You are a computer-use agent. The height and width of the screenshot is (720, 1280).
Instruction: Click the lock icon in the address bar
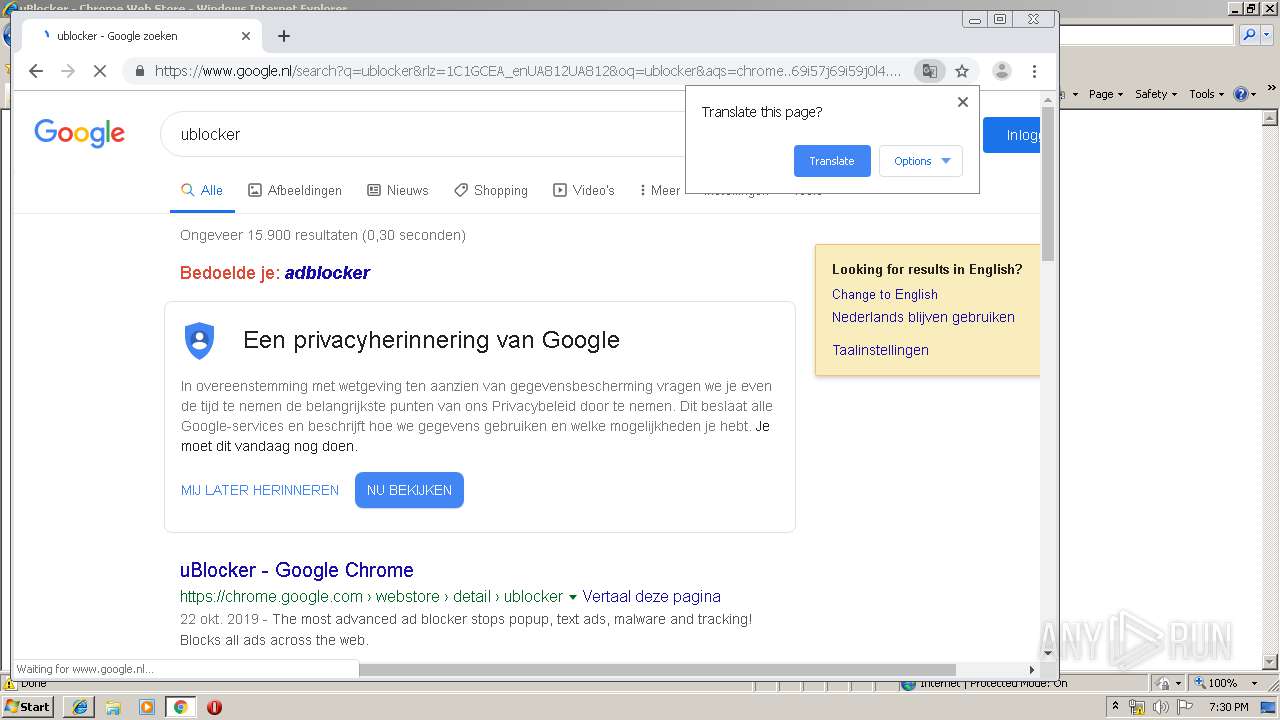(x=139, y=71)
